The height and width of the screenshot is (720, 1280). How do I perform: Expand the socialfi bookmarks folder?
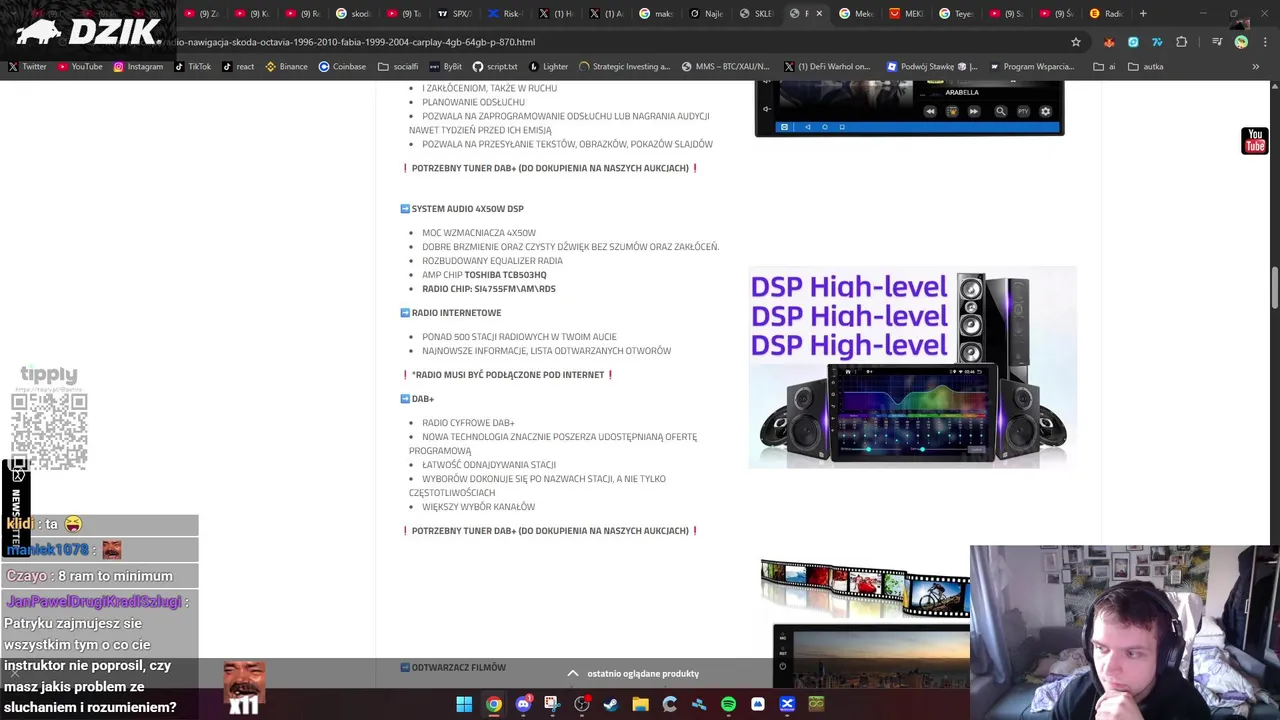pos(398,66)
